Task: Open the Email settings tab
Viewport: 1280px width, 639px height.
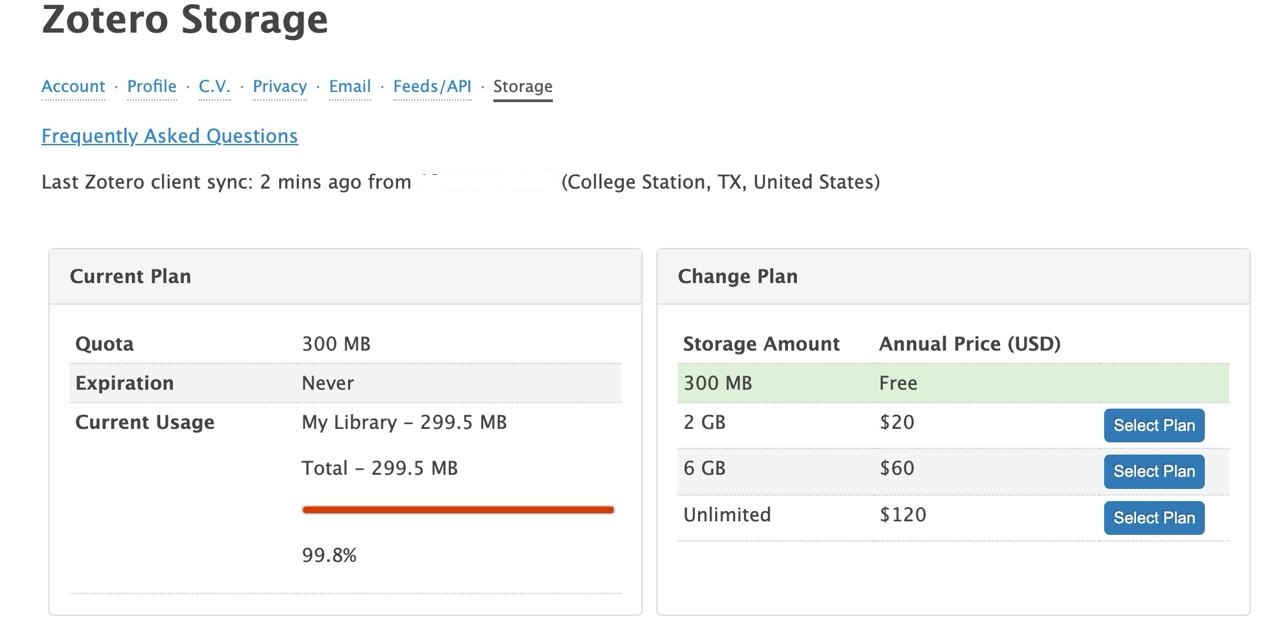Action: coord(350,86)
